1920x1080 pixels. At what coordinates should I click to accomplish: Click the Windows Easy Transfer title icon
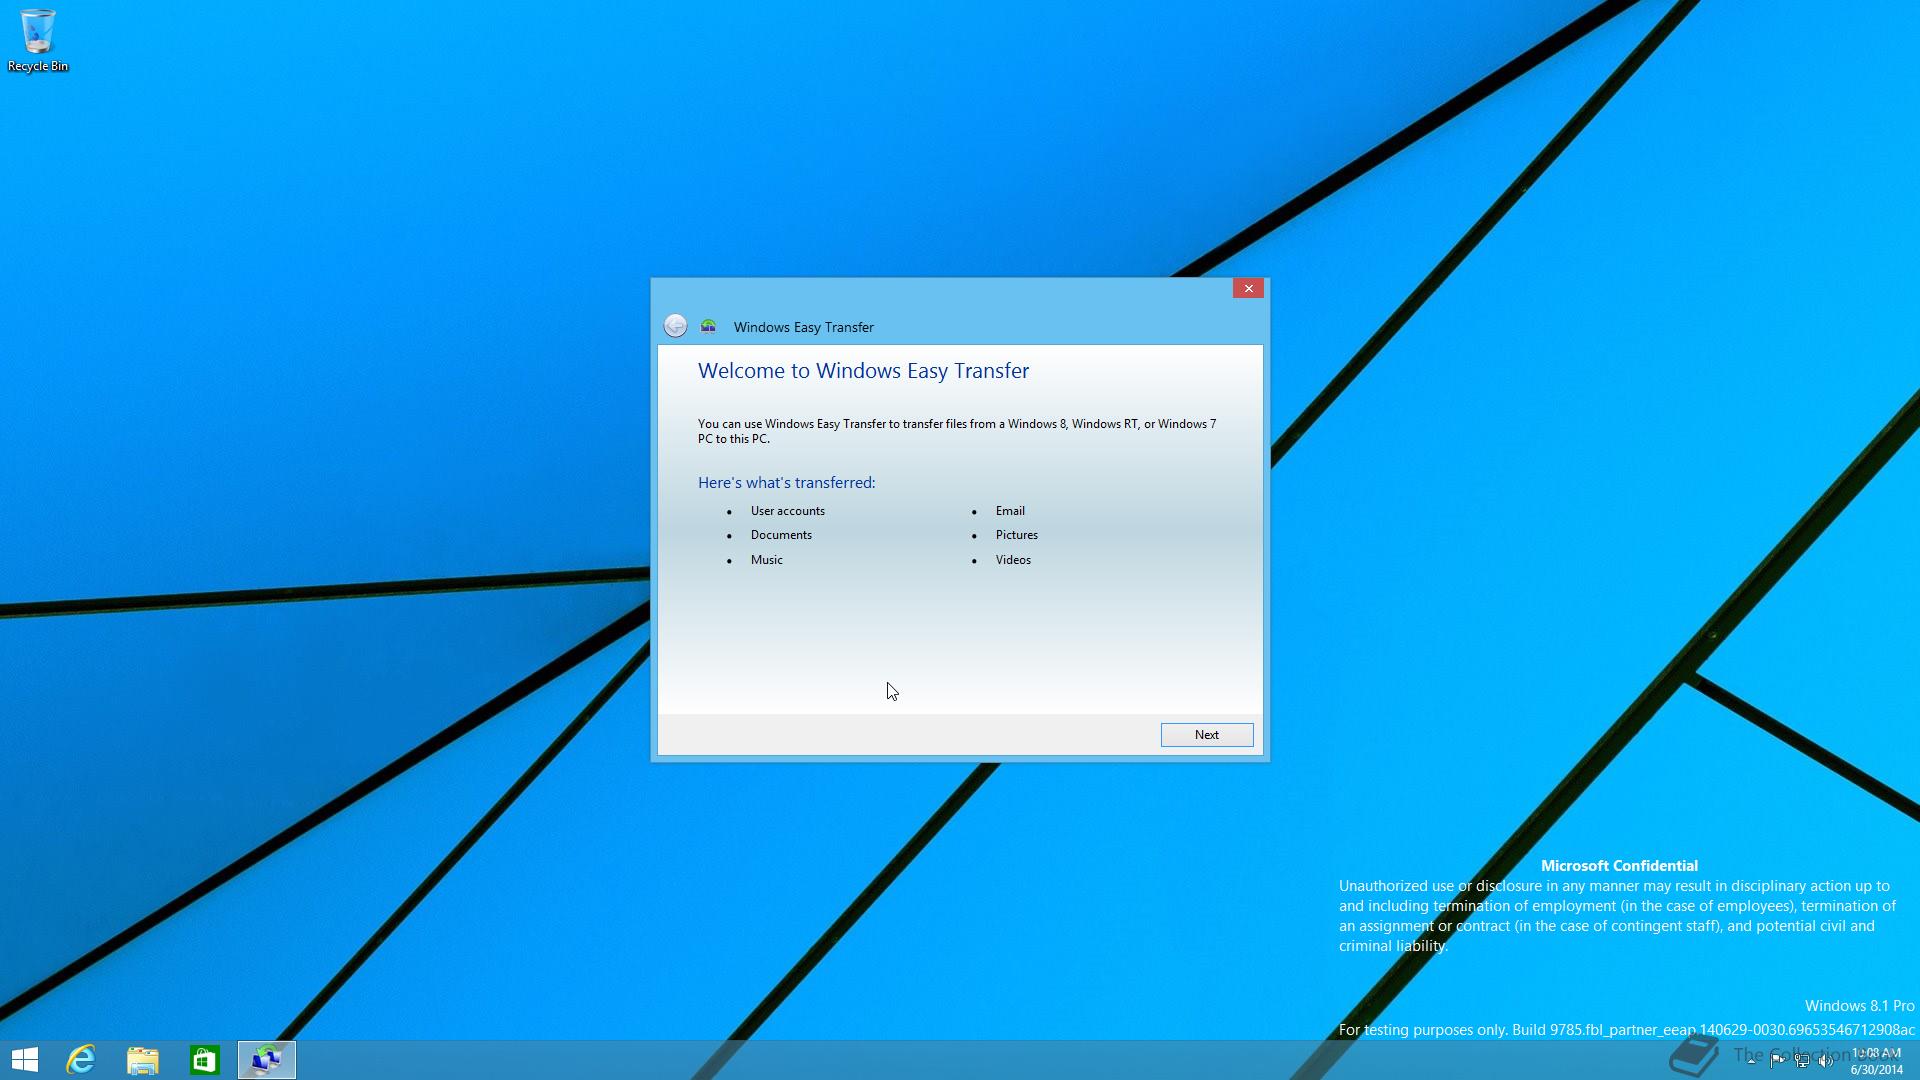pos(708,326)
